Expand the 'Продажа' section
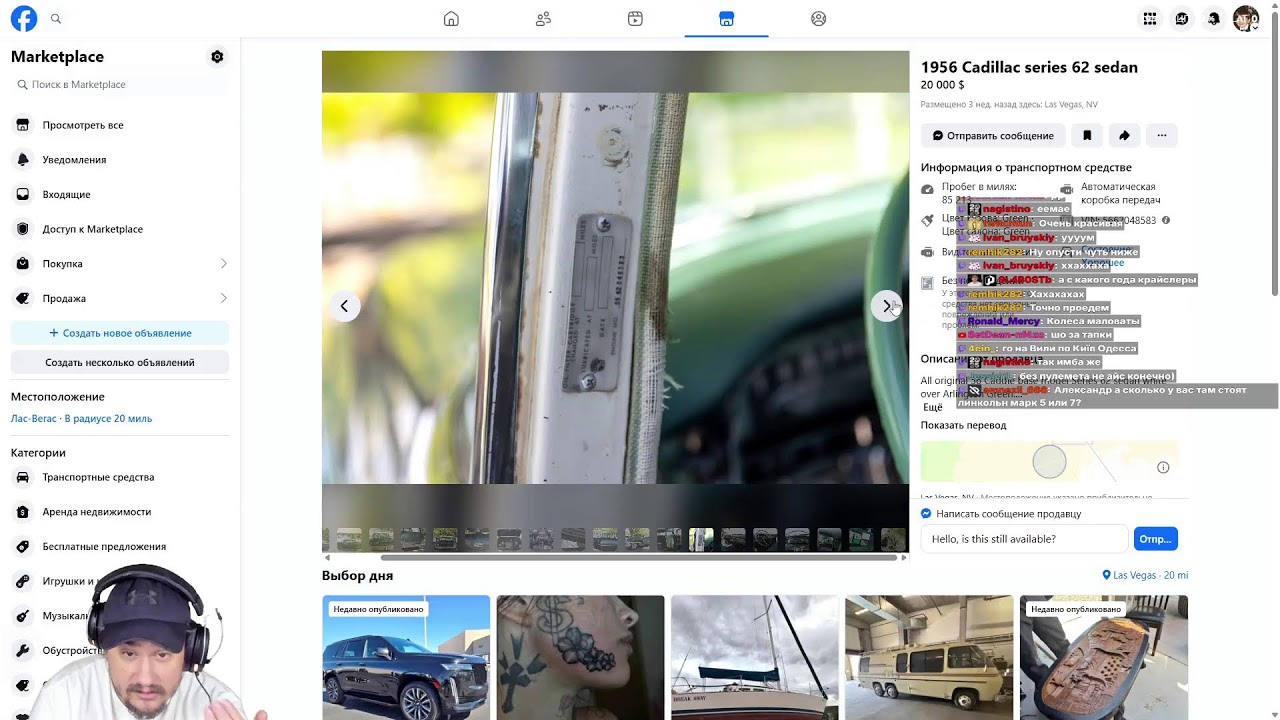The width and height of the screenshot is (1280, 720). click(x=120, y=298)
